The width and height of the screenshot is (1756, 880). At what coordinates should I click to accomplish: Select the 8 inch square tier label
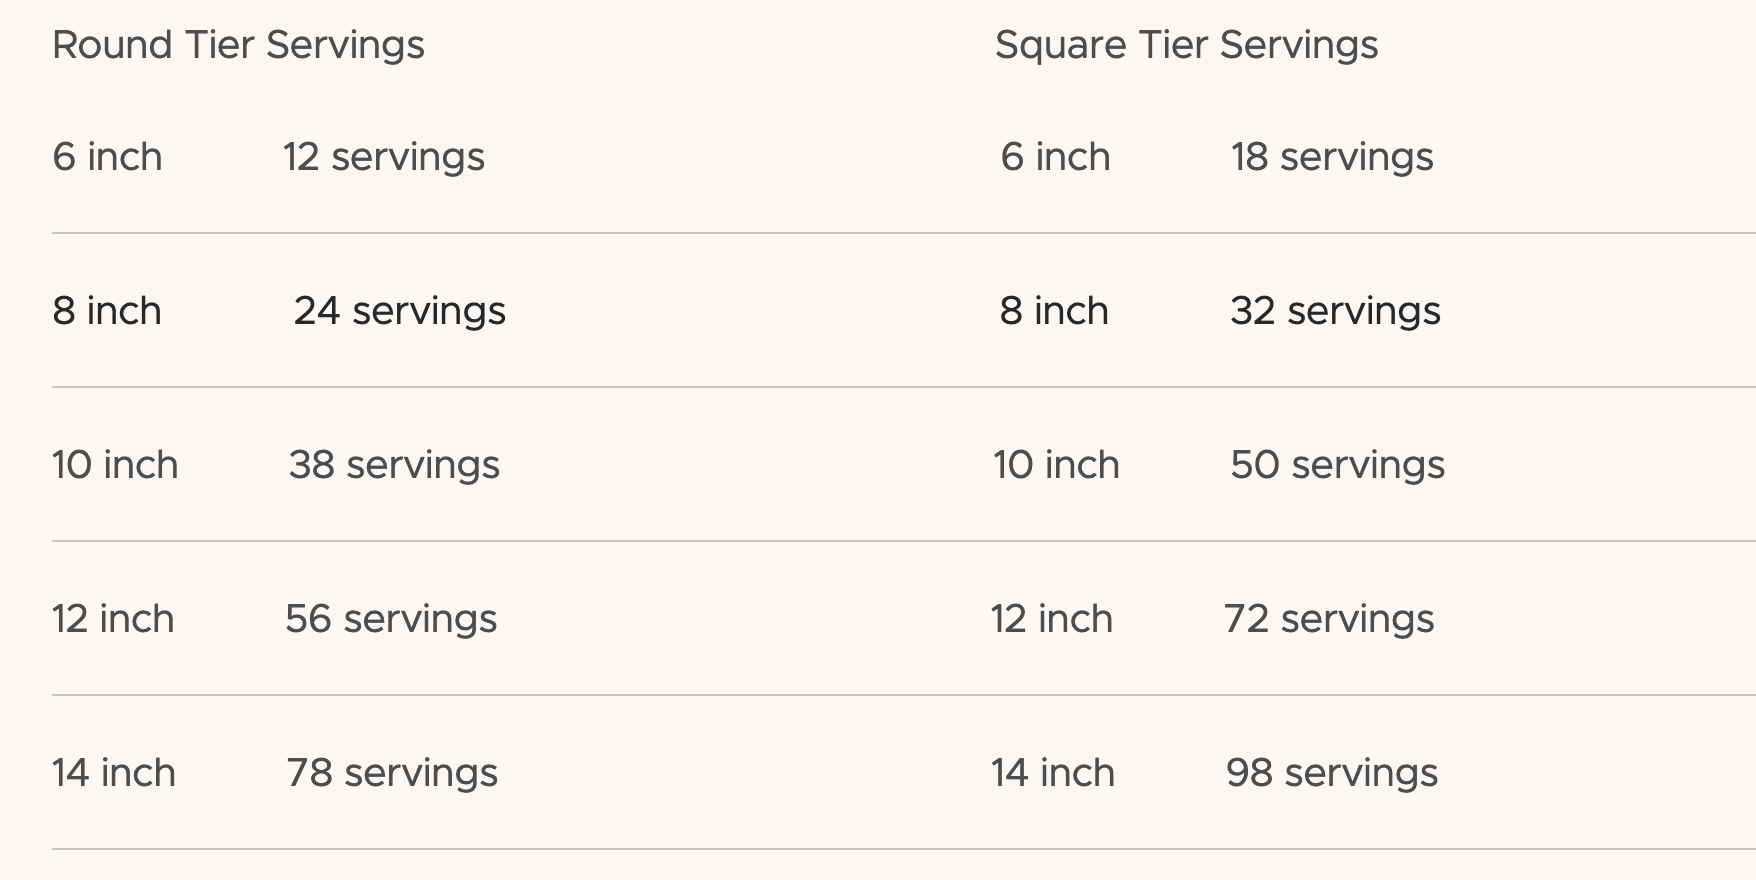pyautogui.click(x=1054, y=311)
